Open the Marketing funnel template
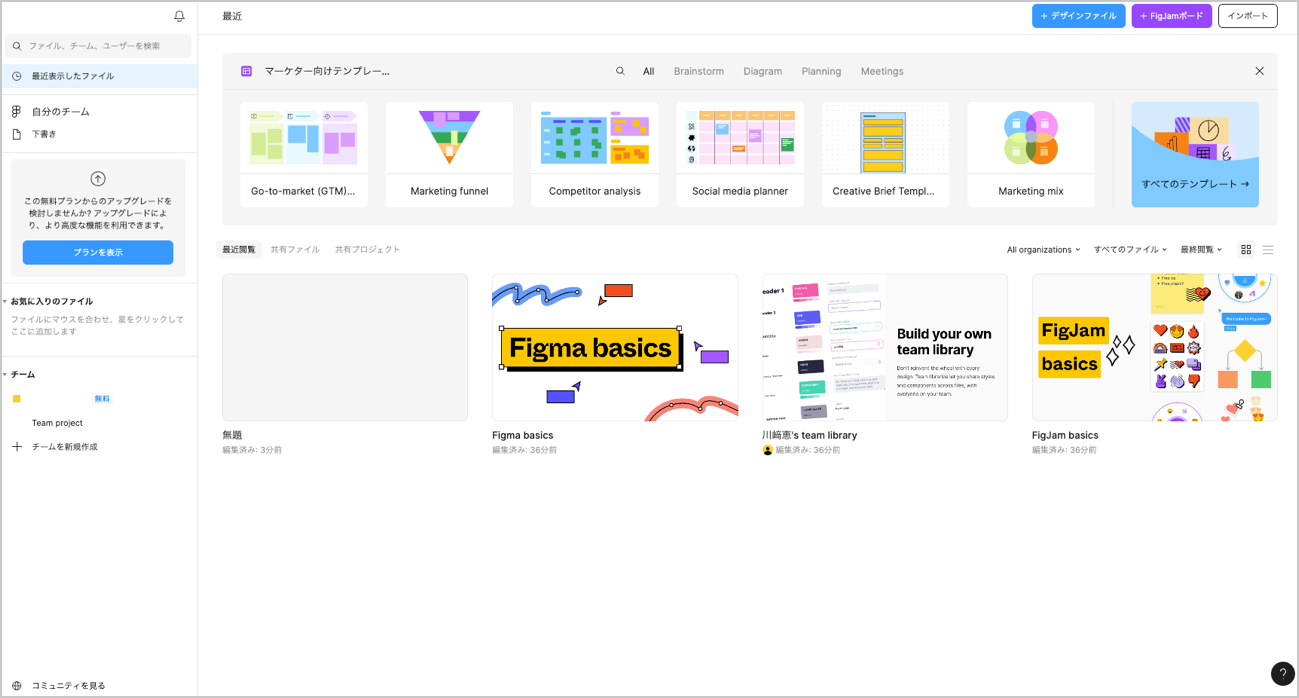This screenshot has width=1299, height=698. (x=449, y=154)
